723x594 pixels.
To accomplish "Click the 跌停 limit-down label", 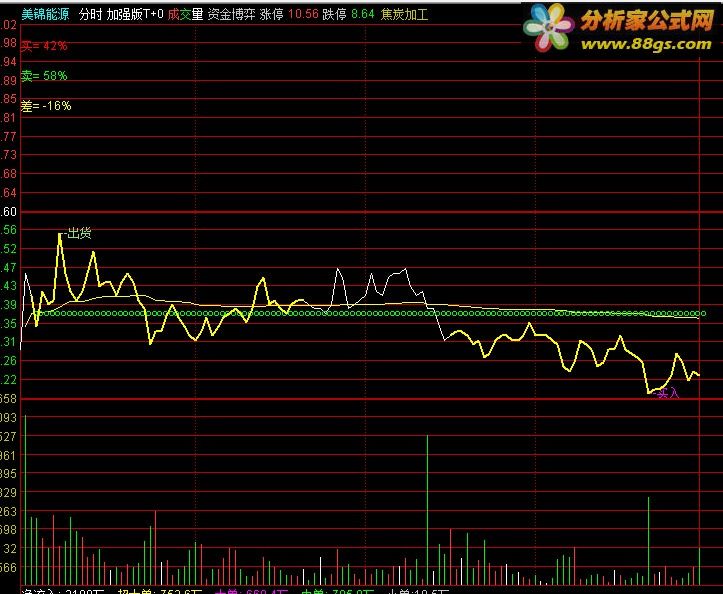I will point(334,14).
